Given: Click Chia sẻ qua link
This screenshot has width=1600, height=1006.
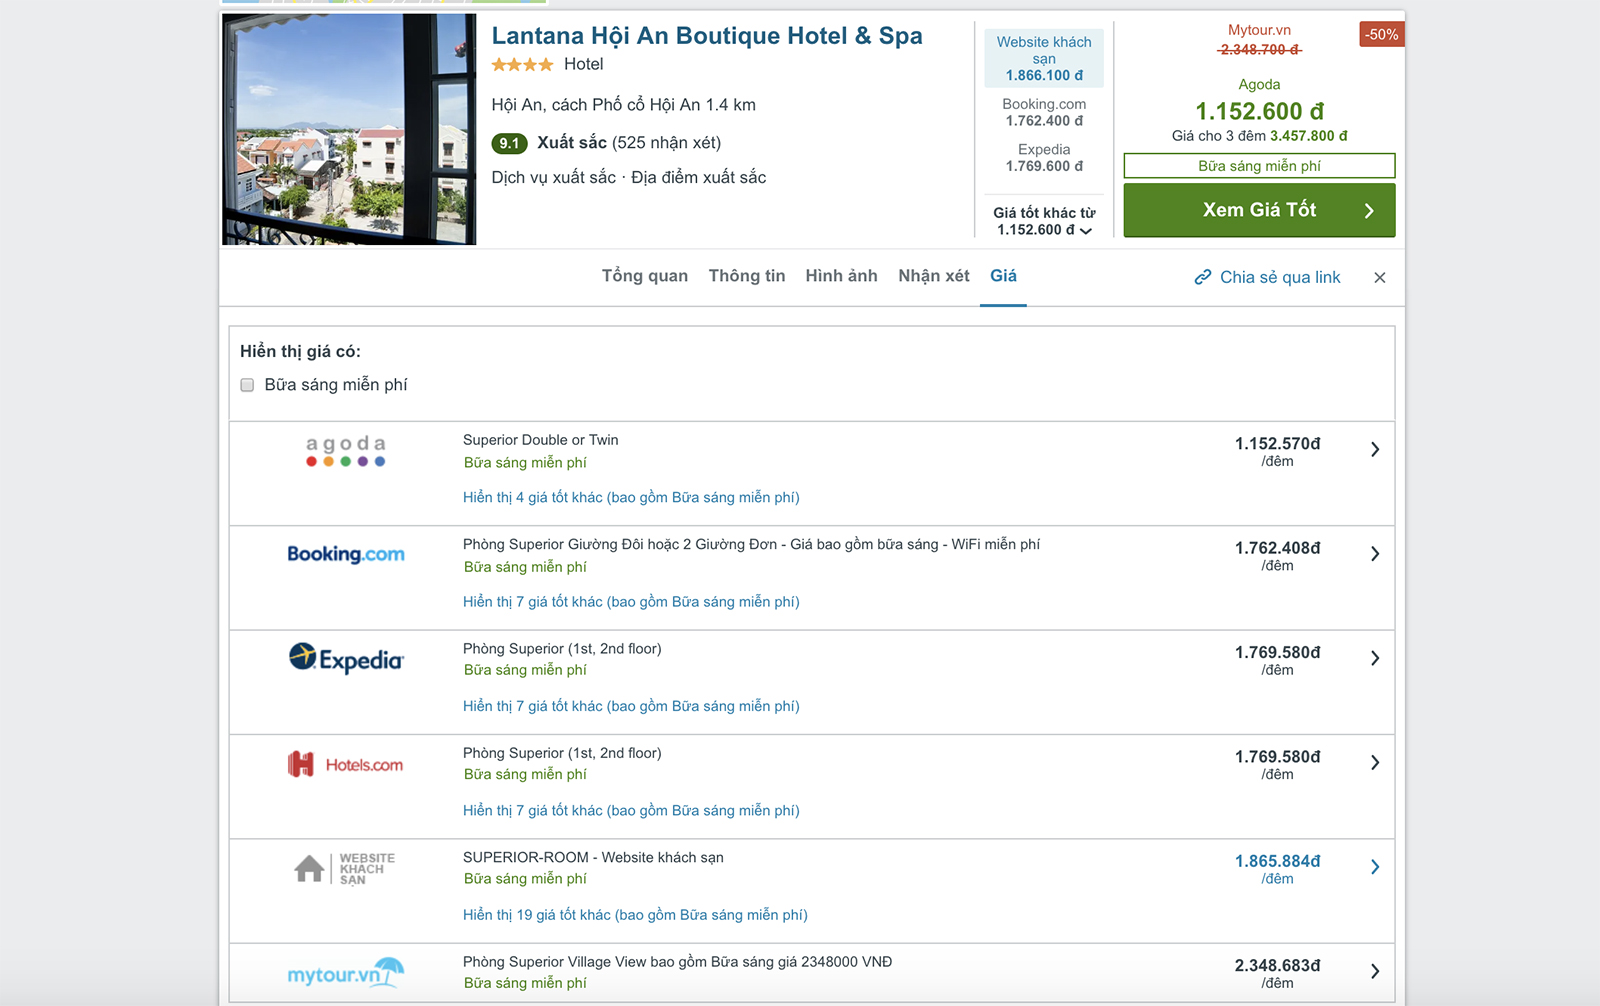Looking at the screenshot, I should (1280, 277).
